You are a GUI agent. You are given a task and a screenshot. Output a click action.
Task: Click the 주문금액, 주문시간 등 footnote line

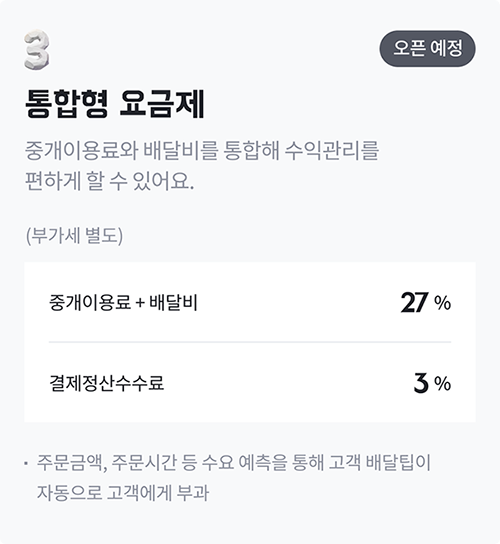point(234,463)
